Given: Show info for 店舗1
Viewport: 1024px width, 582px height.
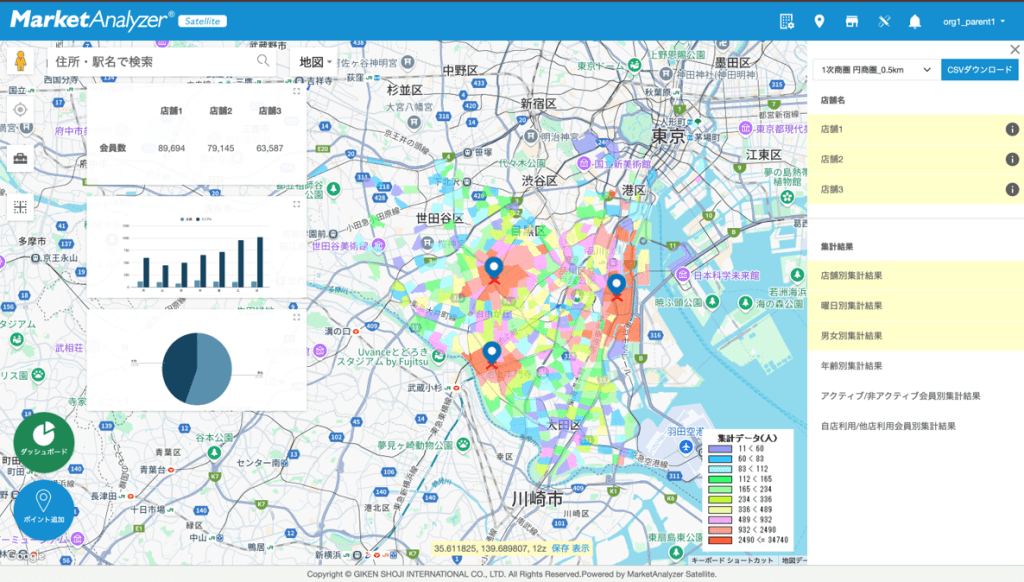Looking at the screenshot, I should point(1012,129).
